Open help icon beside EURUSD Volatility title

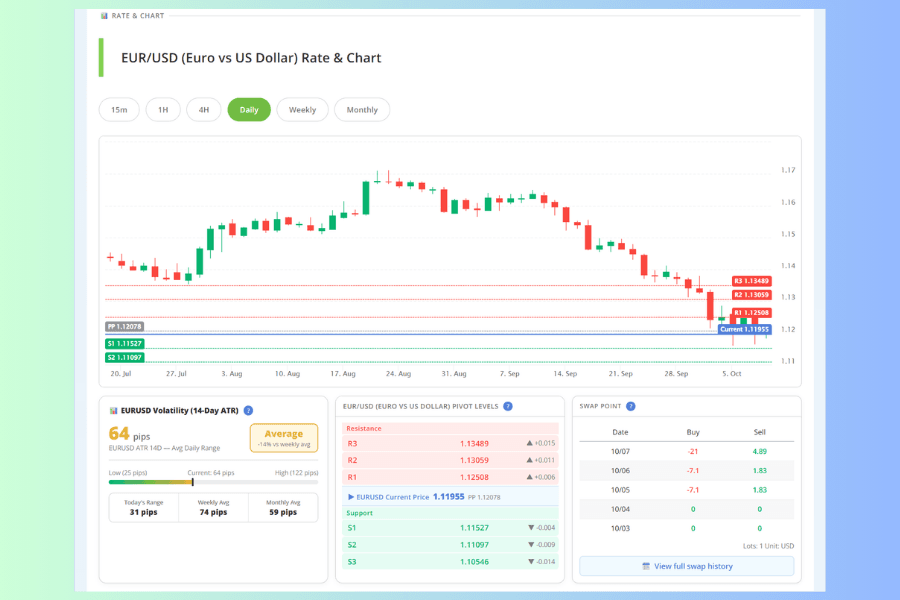click(249, 411)
